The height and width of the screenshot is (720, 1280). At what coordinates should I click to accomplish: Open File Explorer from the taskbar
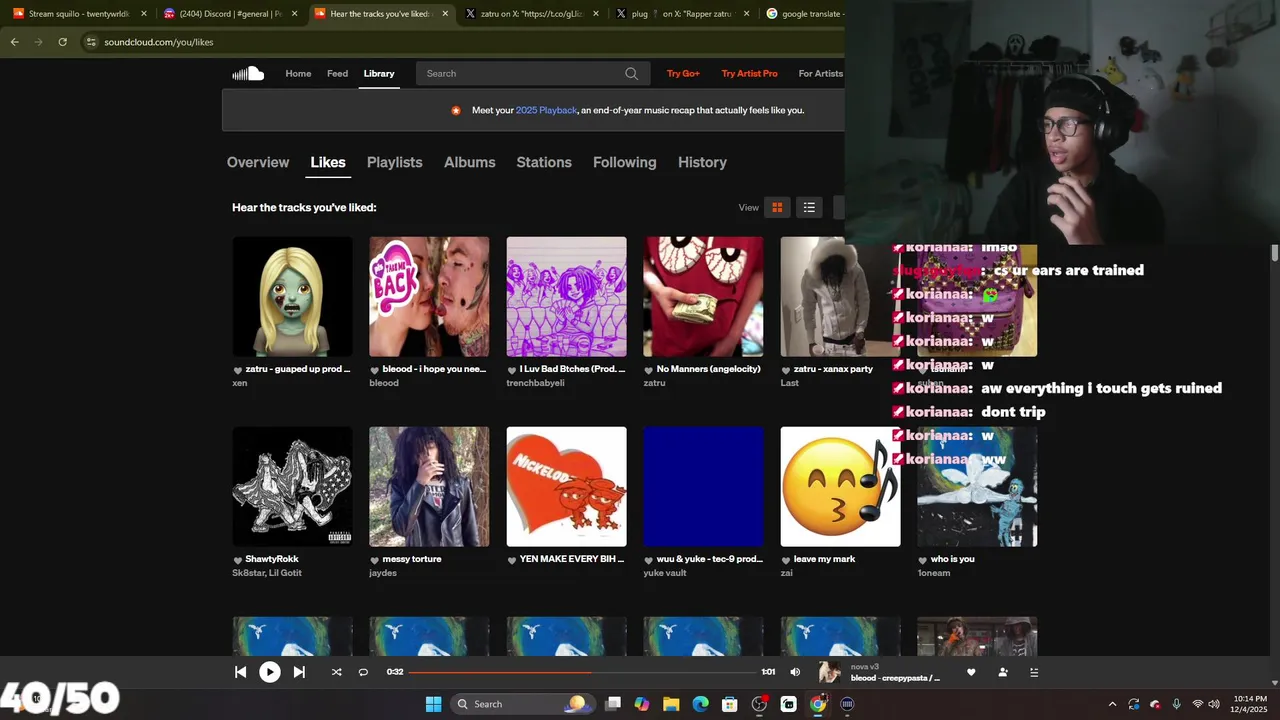[671, 704]
